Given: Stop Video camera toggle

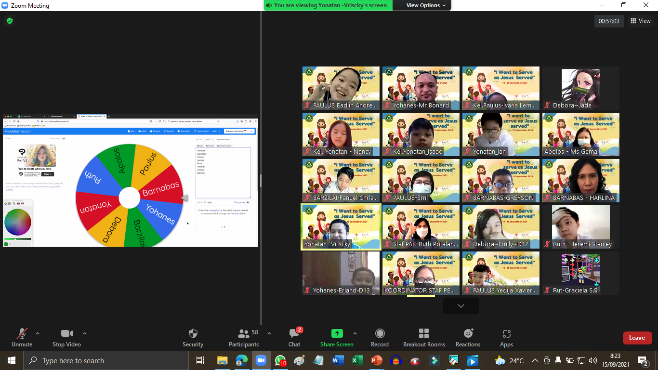Looking at the screenshot, I should click(67, 337).
